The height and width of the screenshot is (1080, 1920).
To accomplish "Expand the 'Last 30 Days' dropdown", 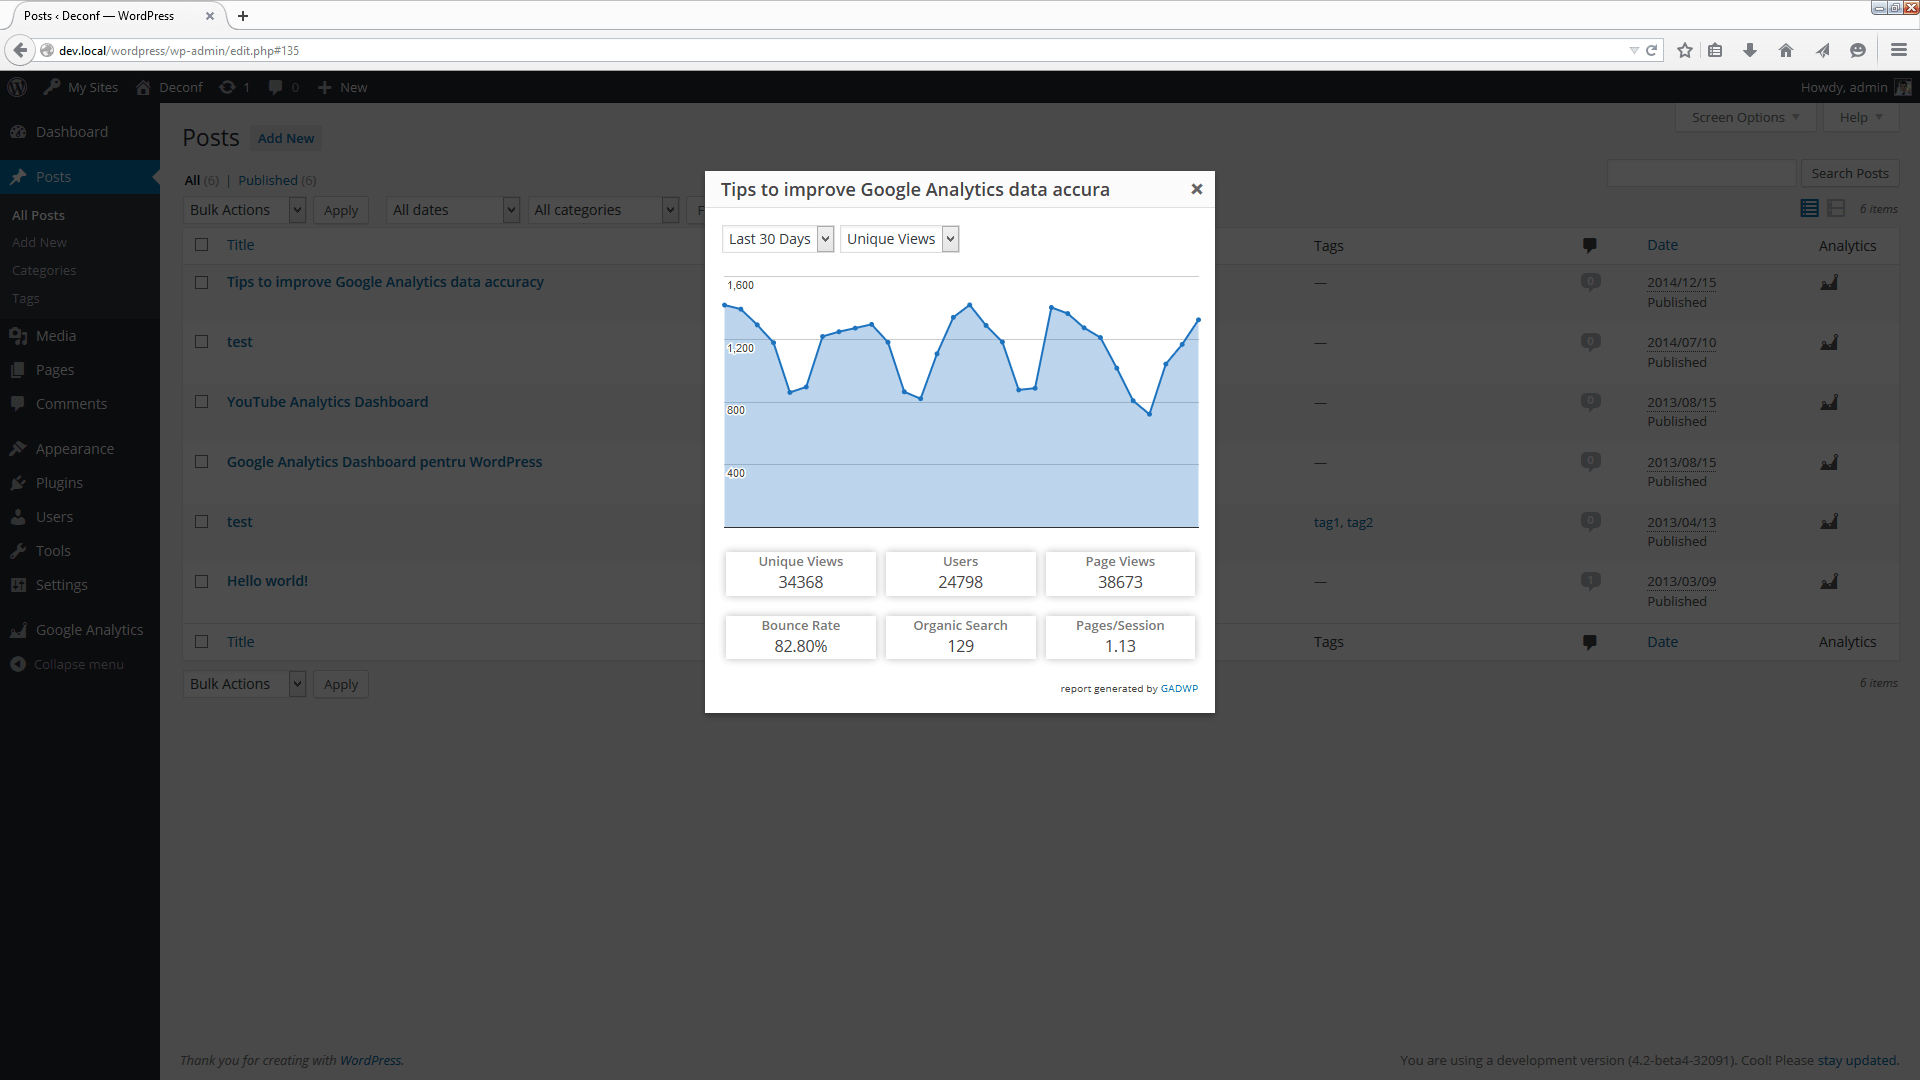I will click(778, 239).
